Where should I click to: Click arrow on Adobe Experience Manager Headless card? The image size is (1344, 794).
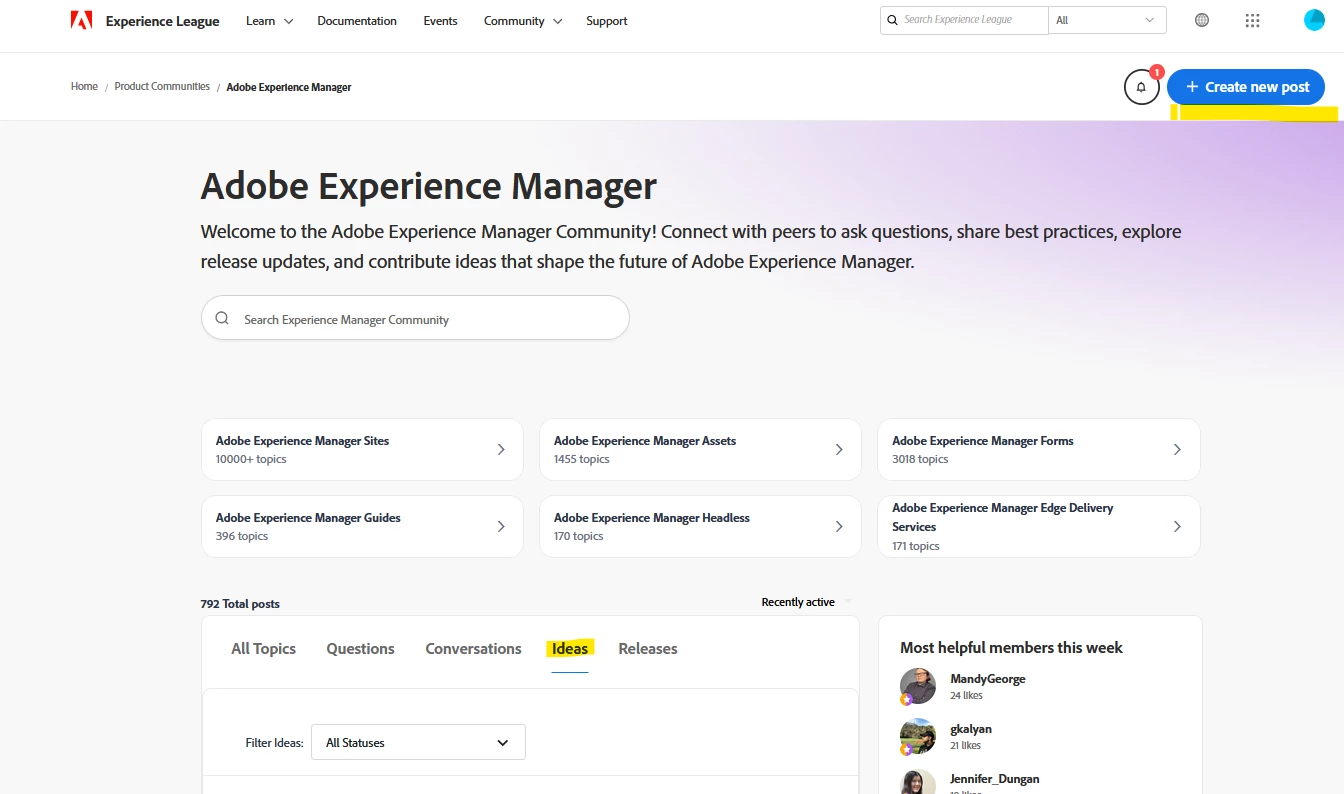coord(839,526)
